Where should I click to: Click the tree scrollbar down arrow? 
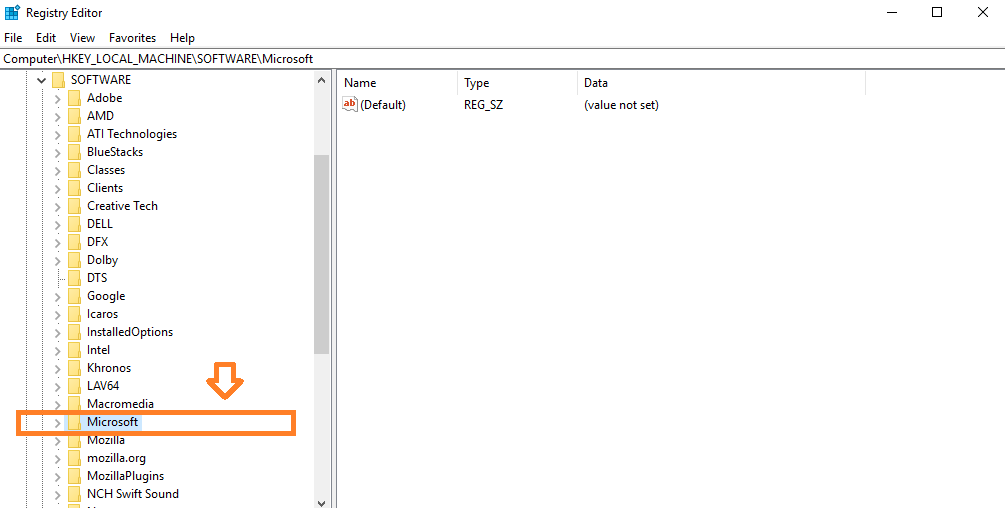[321, 503]
